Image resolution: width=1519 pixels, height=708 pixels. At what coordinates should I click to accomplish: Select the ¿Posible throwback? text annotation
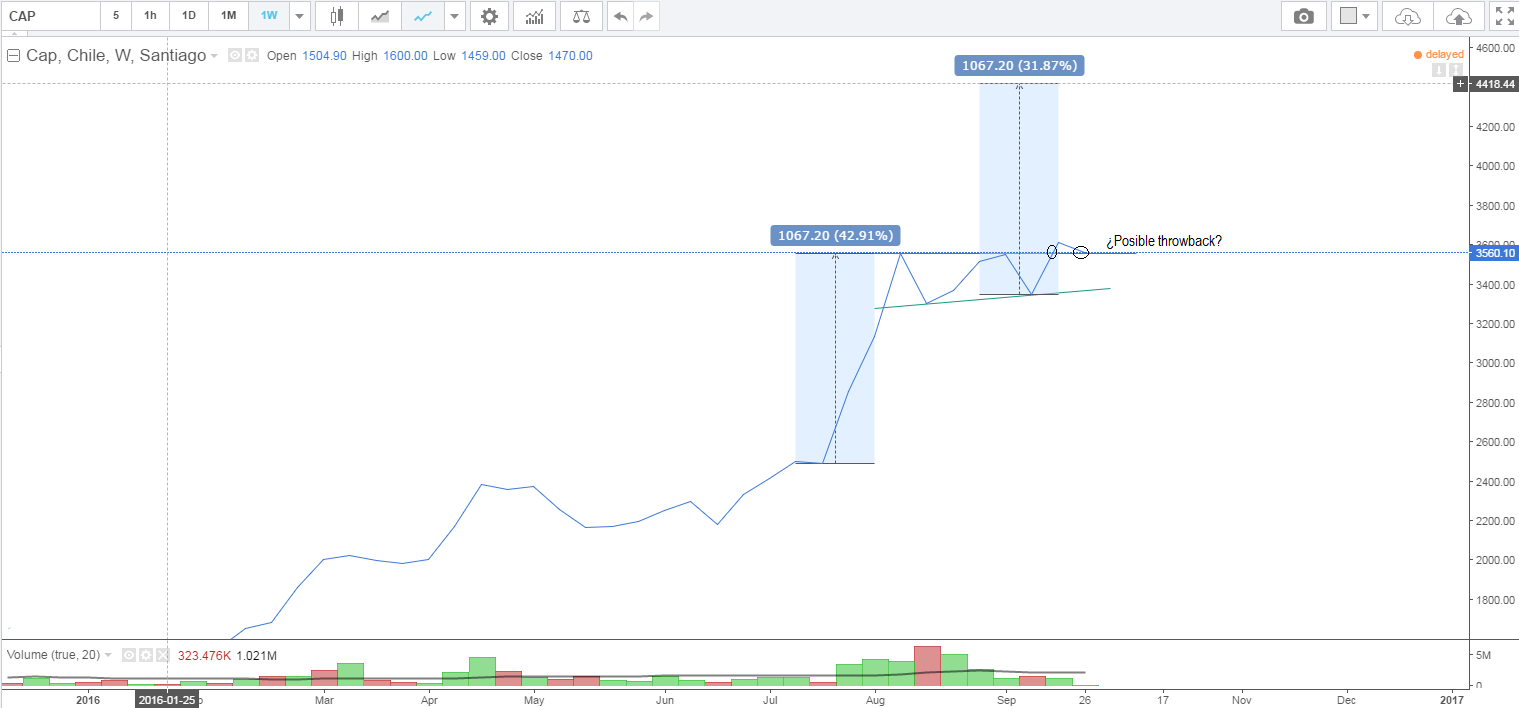[x=1164, y=241]
